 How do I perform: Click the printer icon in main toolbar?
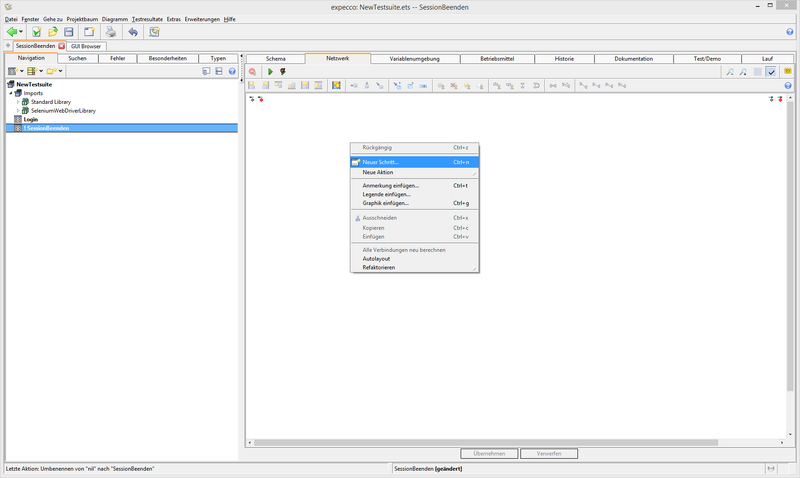pos(111,32)
